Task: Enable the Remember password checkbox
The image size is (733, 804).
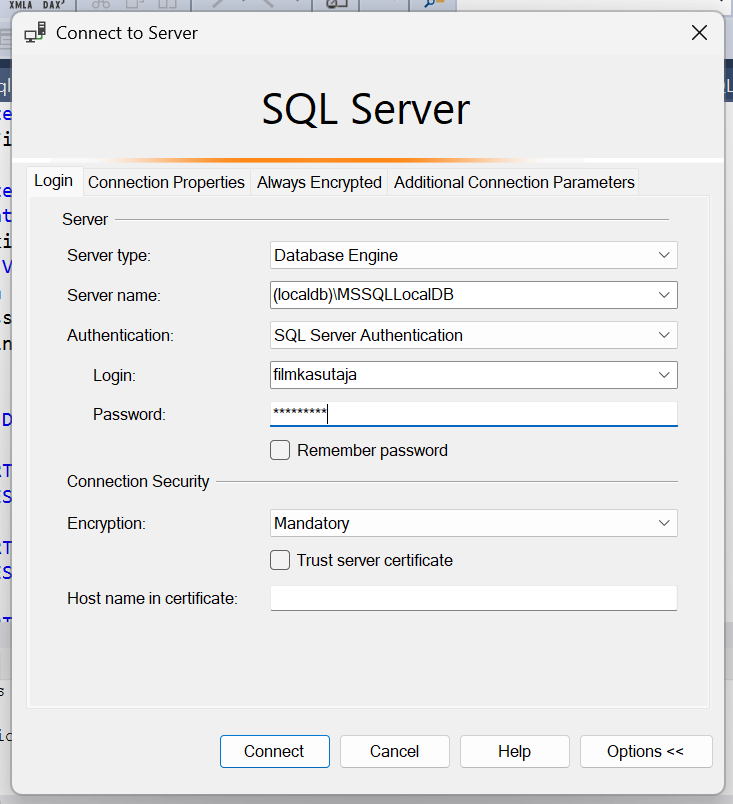Action: [280, 450]
